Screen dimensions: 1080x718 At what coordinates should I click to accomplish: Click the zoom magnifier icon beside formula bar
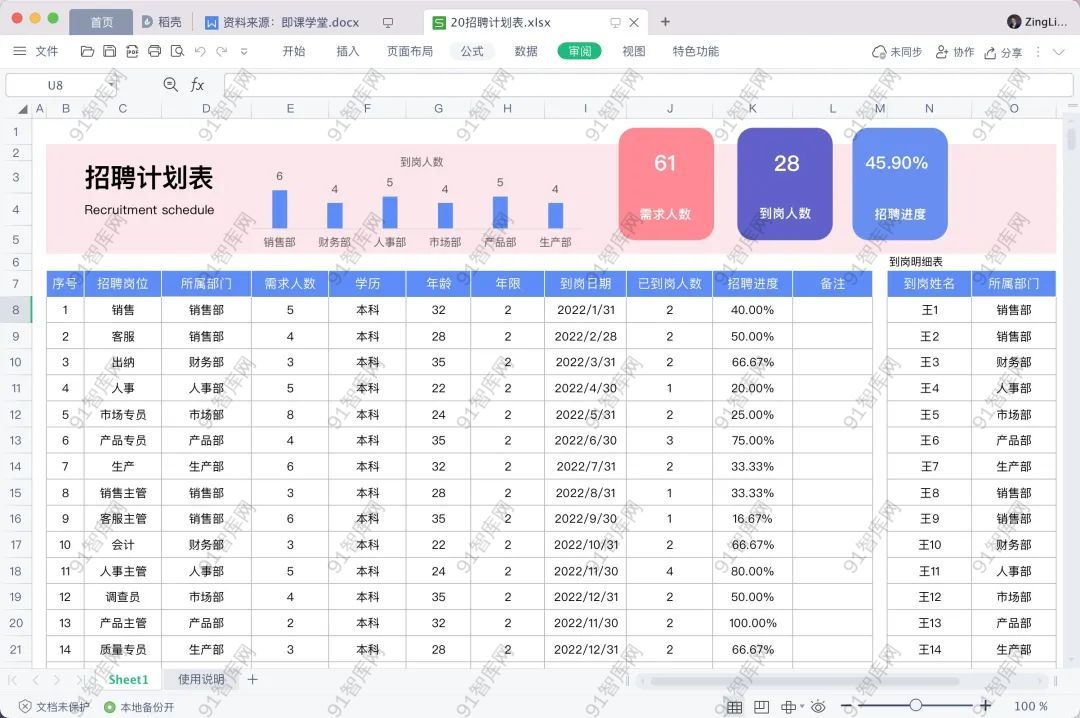(170, 85)
